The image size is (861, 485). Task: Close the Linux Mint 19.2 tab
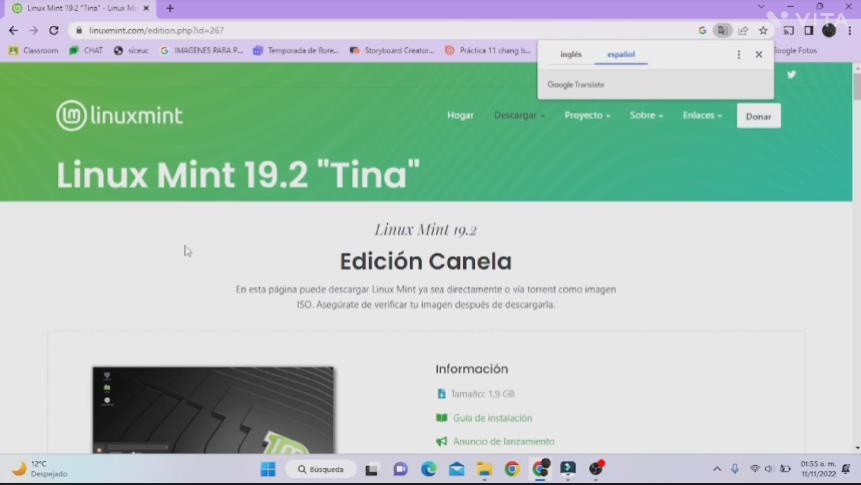point(146,8)
